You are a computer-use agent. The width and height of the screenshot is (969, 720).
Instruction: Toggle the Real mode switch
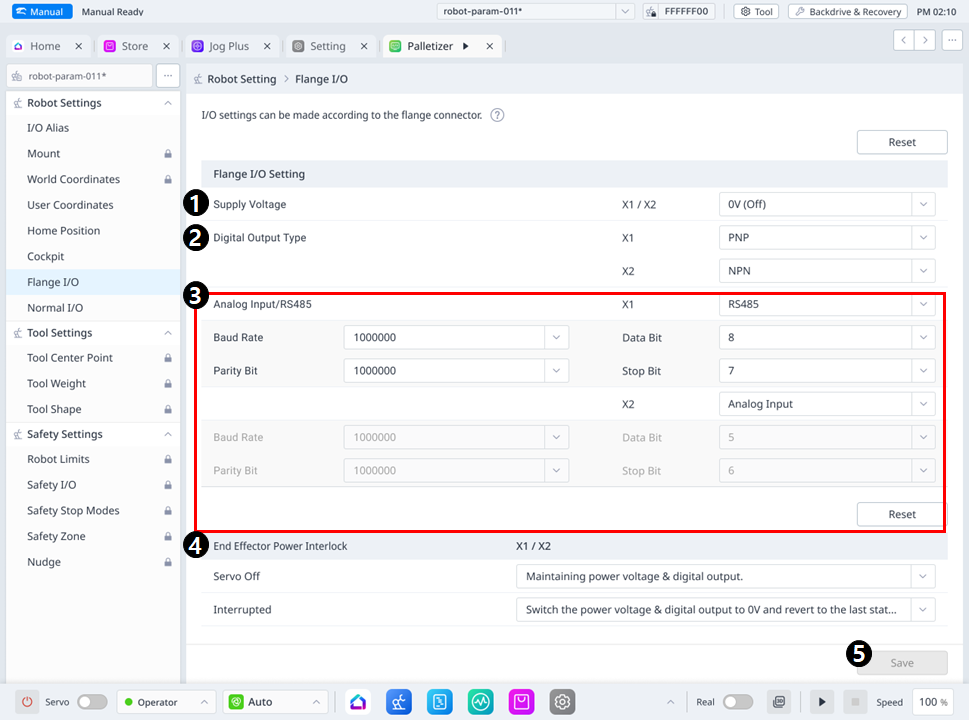(738, 702)
